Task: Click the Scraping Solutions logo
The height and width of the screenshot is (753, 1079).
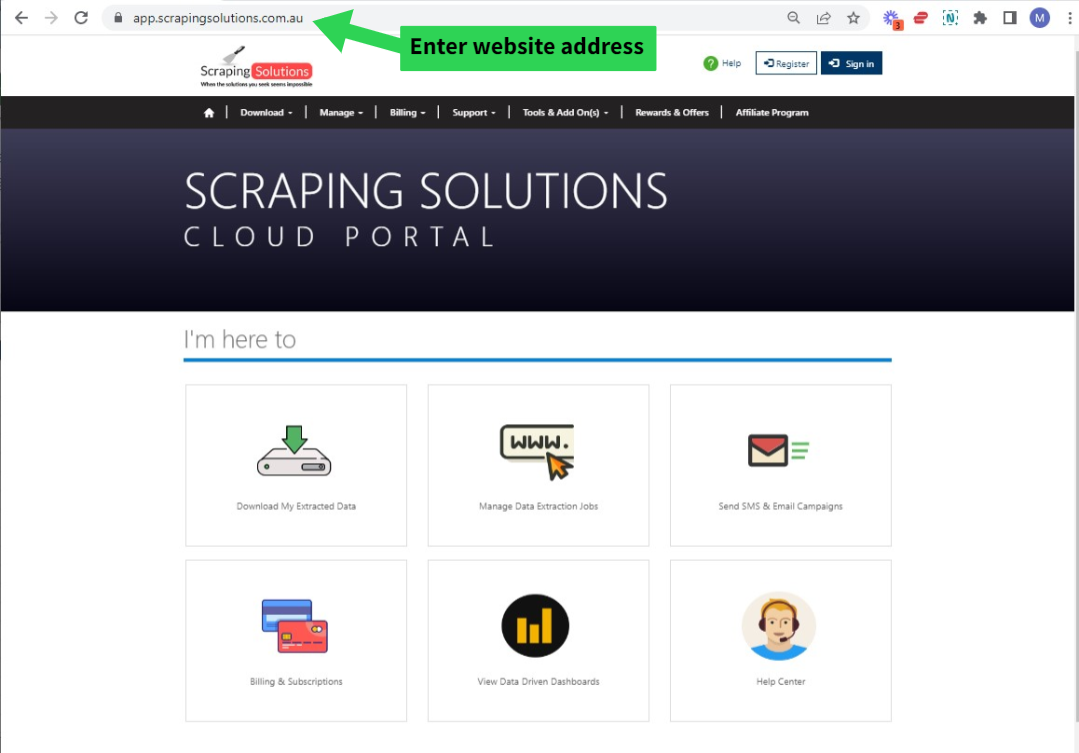Action: pyautogui.click(x=256, y=67)
